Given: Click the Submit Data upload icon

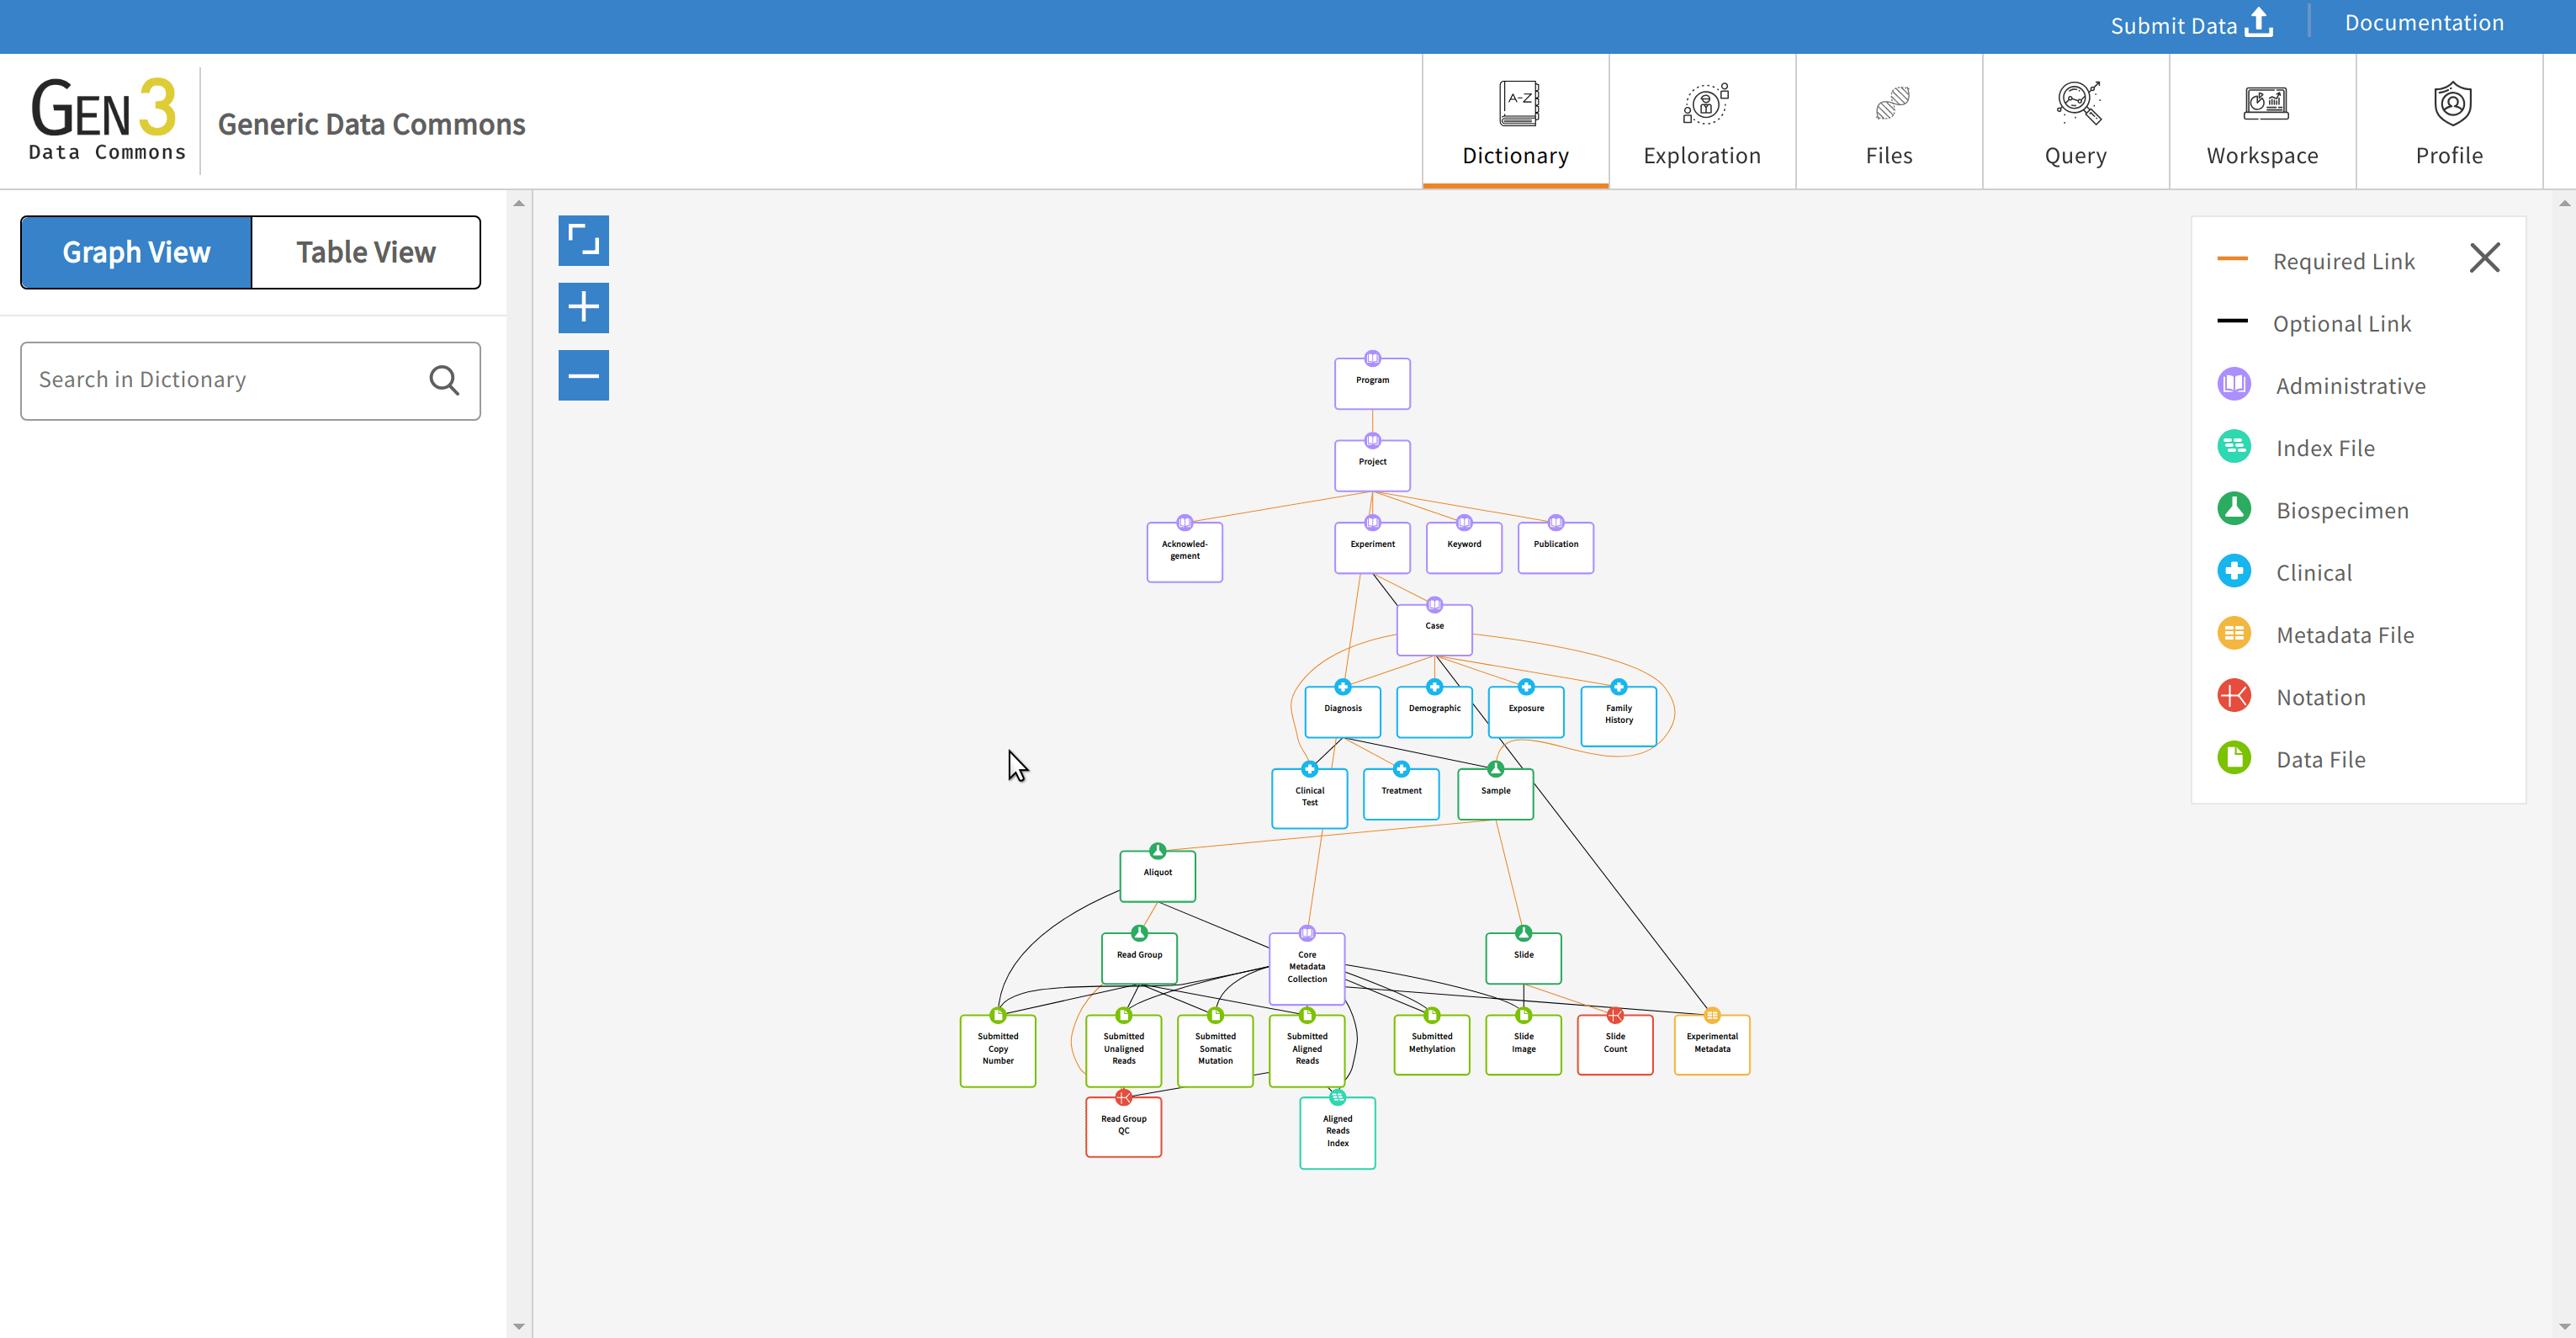Looking at the screenshot, I should tap(2259, 23).
